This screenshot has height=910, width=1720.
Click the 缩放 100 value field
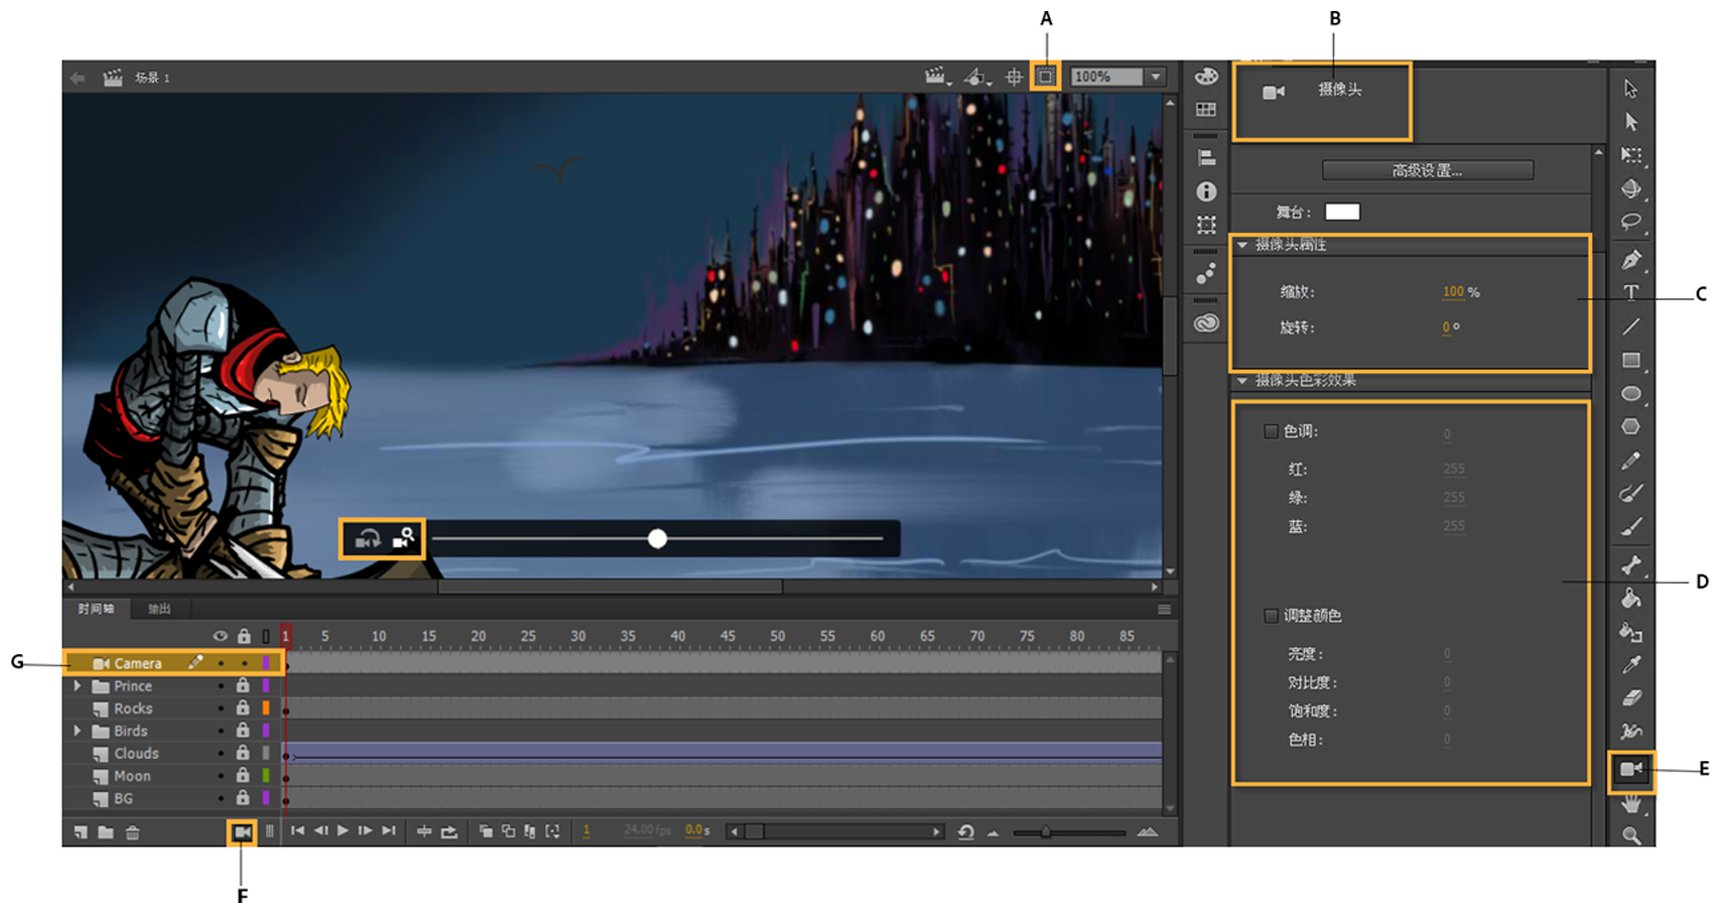click(1453, 292)
